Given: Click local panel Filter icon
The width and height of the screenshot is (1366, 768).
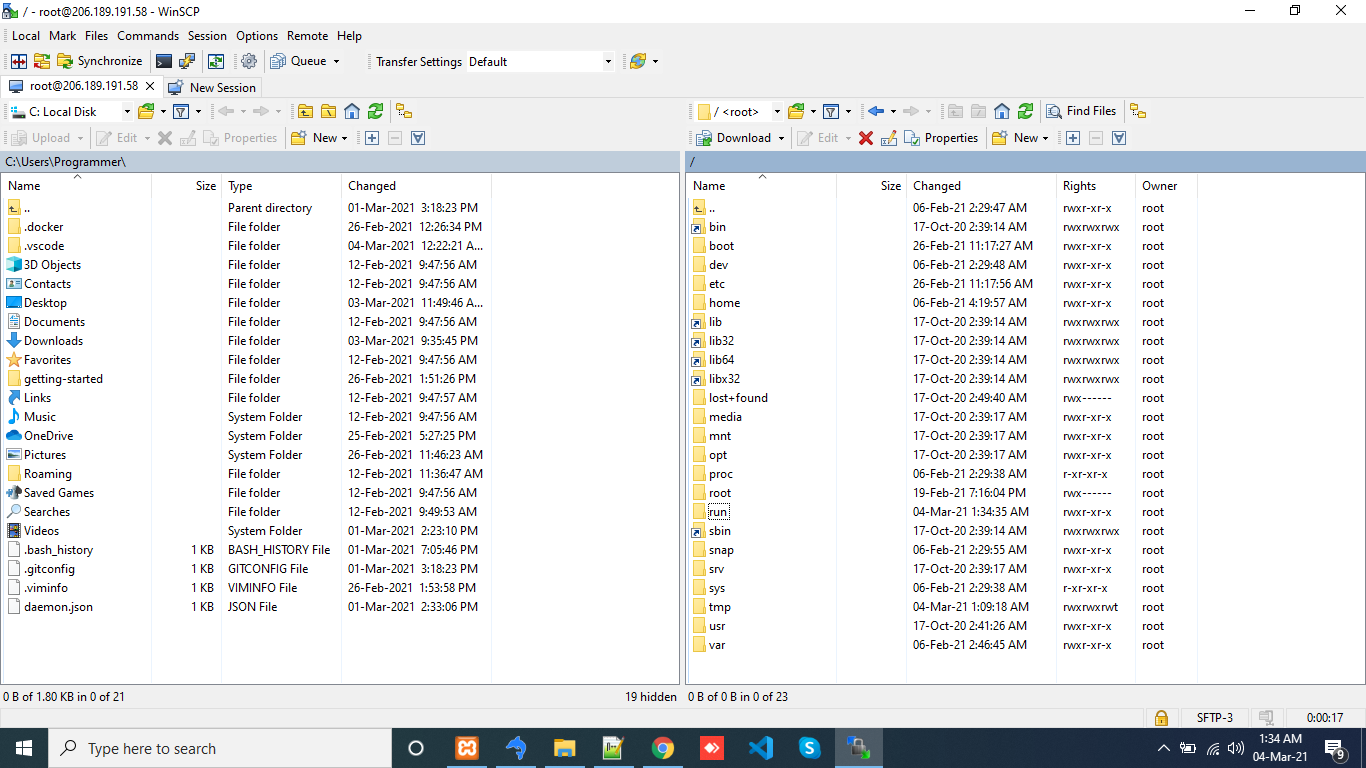Looking at the screenshot, I should point(181,111).
